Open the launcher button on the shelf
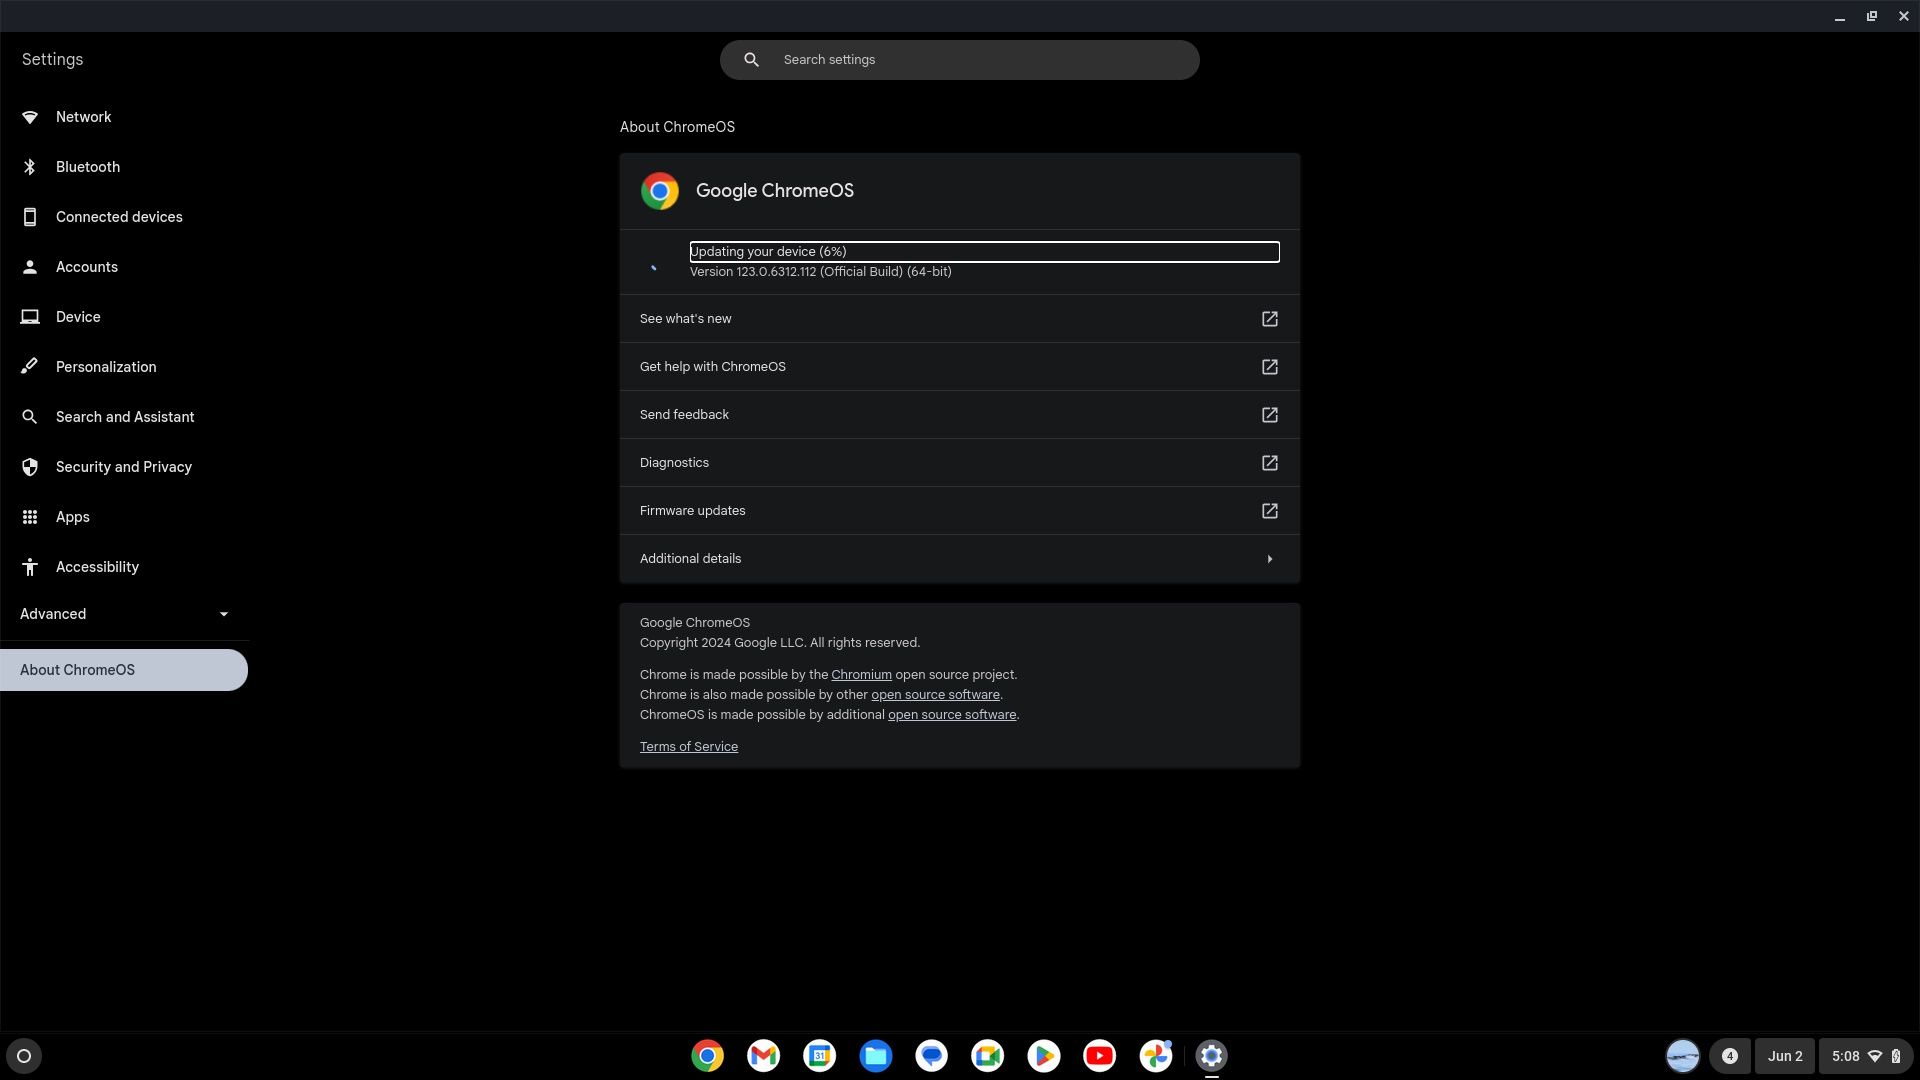1920x1080 pixels. (x=24, y=1056)
